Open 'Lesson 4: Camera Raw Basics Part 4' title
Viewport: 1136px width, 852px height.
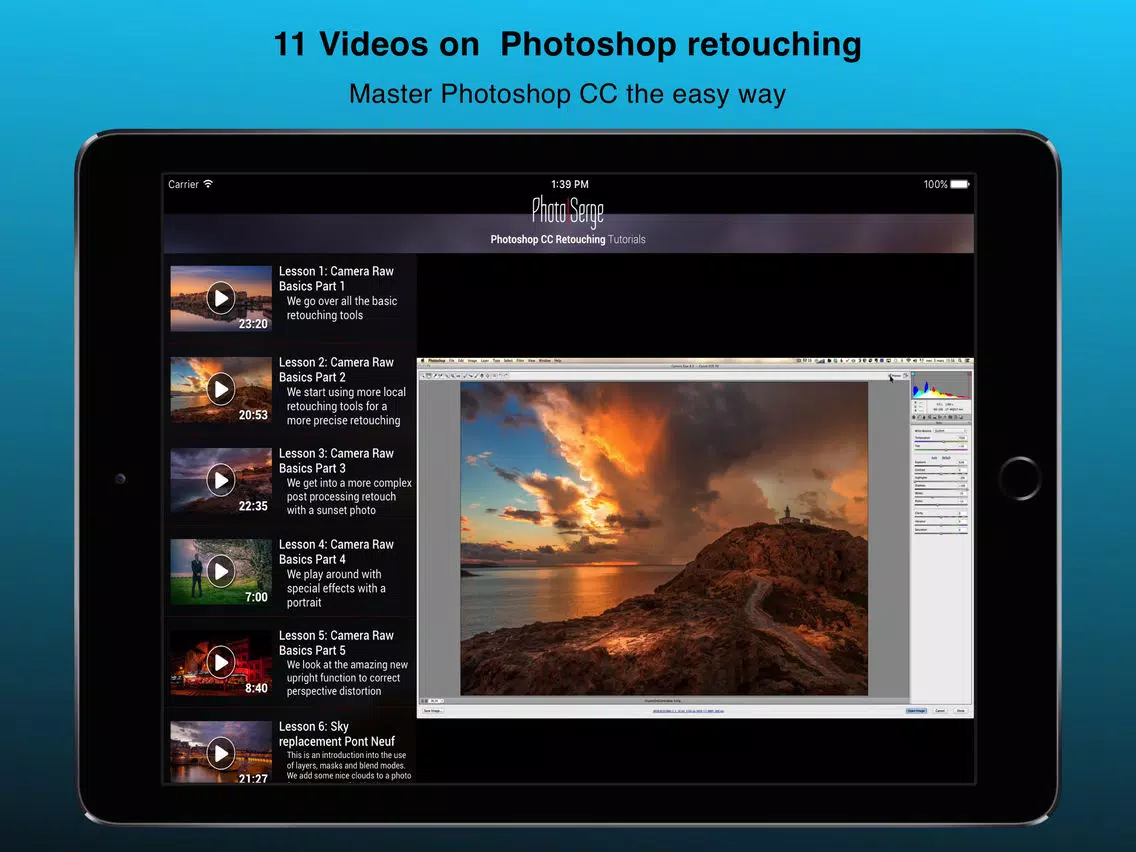(x=336, y=551)
